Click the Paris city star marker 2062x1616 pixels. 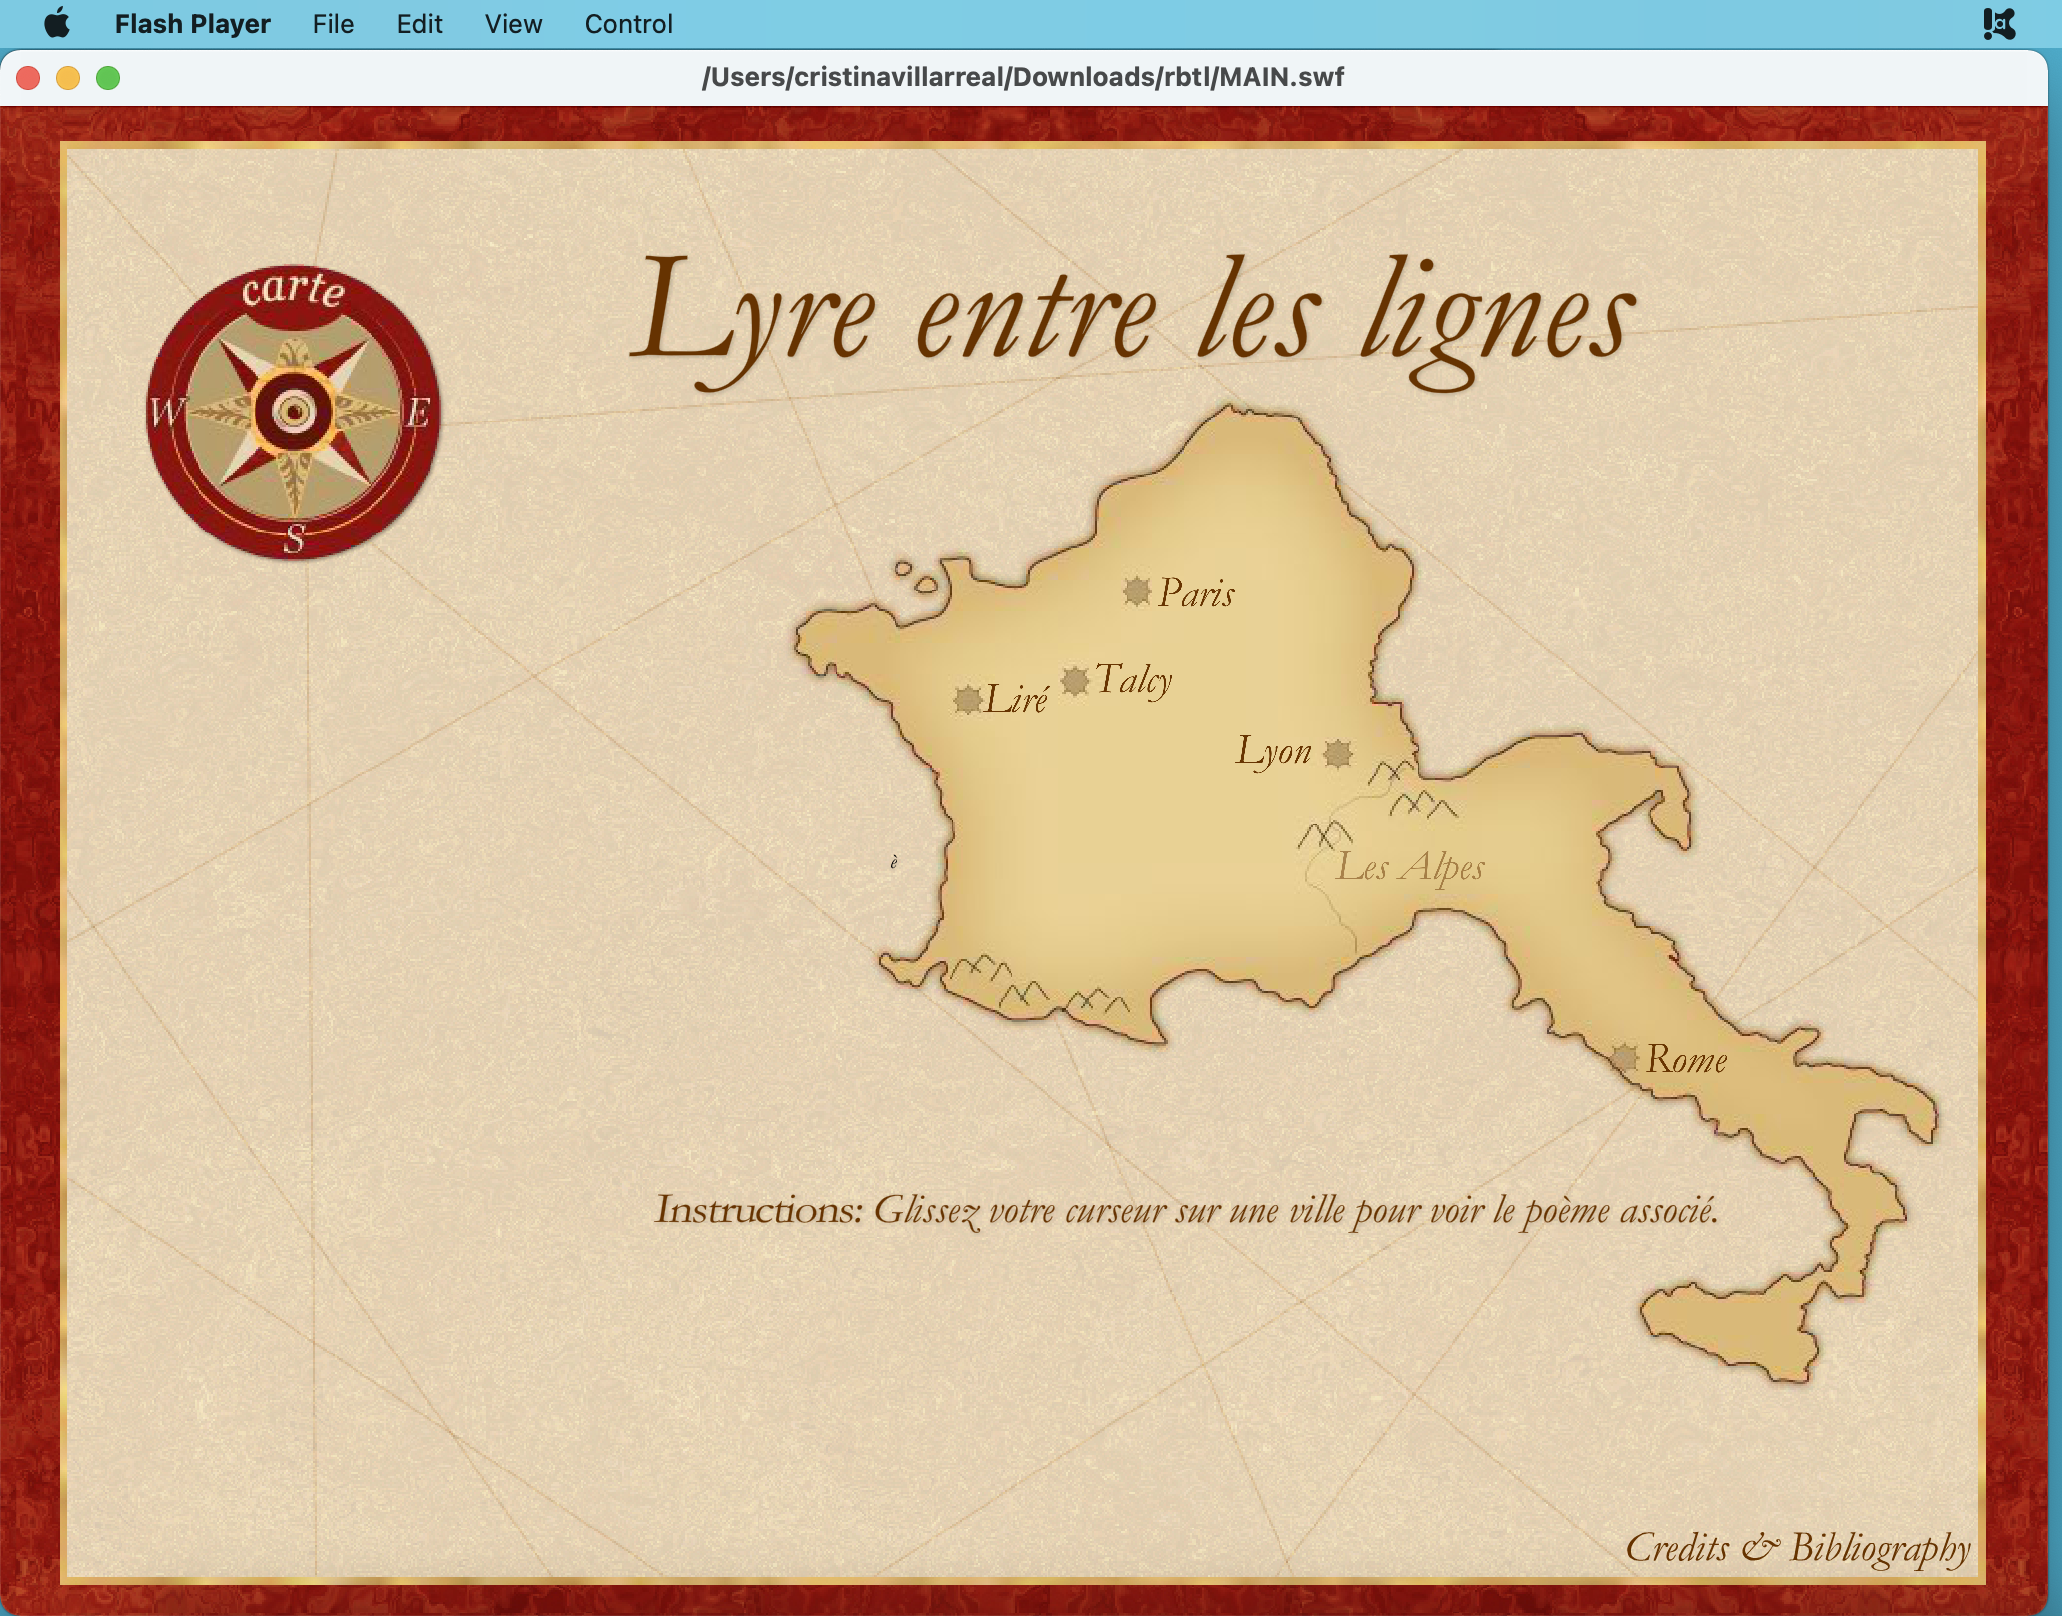(1137, 591)
